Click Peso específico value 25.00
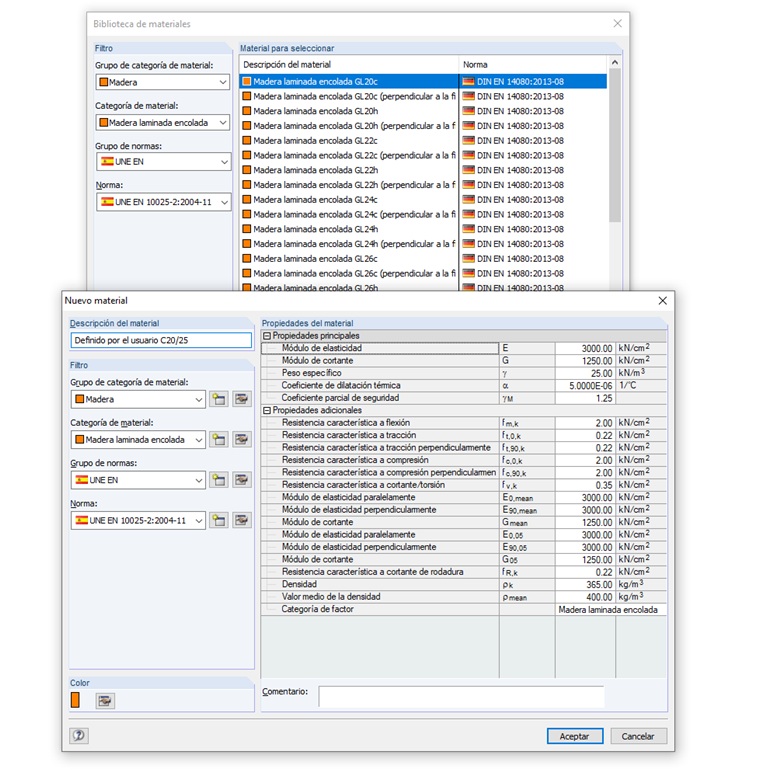Viewport: 760px width, 769px height. point(585,373)
